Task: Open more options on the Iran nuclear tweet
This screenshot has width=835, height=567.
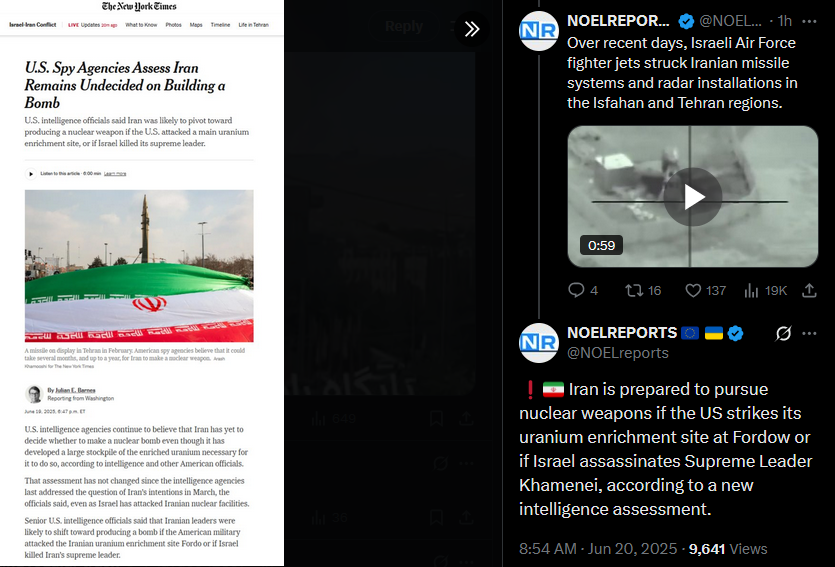Action: point(809,333)
